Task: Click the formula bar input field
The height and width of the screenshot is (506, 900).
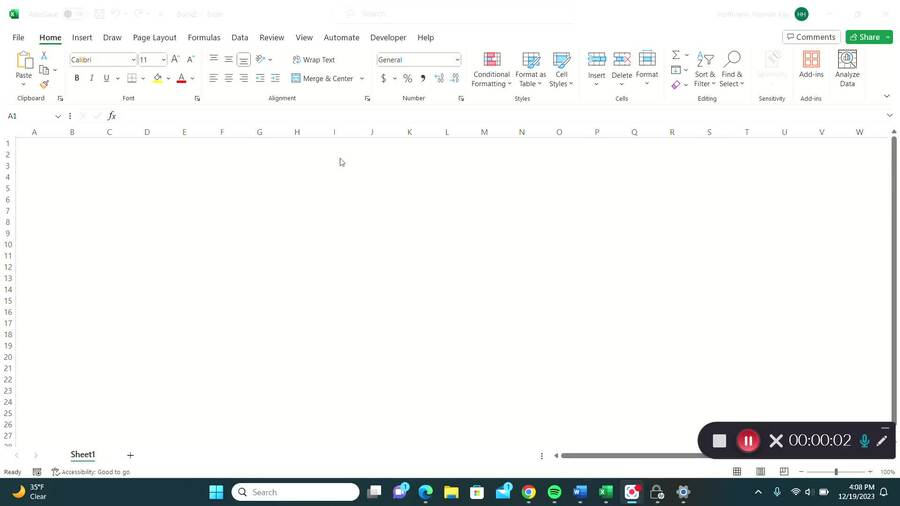Action: coord(499,116)
